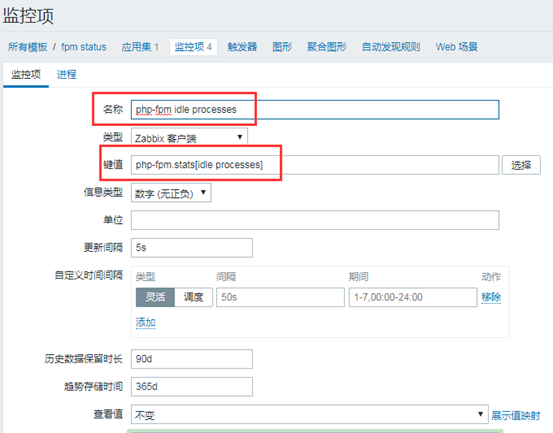Go to the 聚合图形 tab
This screenshot has width=553, height=433.
pos(327,47)
